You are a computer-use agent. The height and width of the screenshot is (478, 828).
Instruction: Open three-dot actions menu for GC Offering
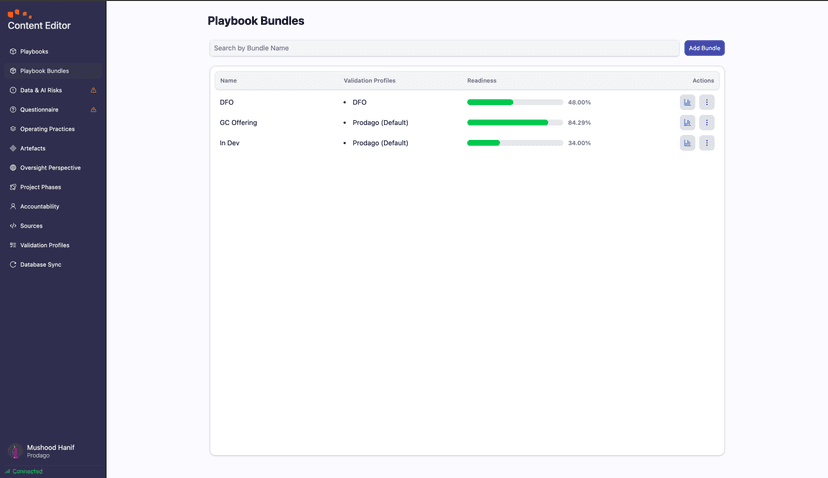coord(707,123)
